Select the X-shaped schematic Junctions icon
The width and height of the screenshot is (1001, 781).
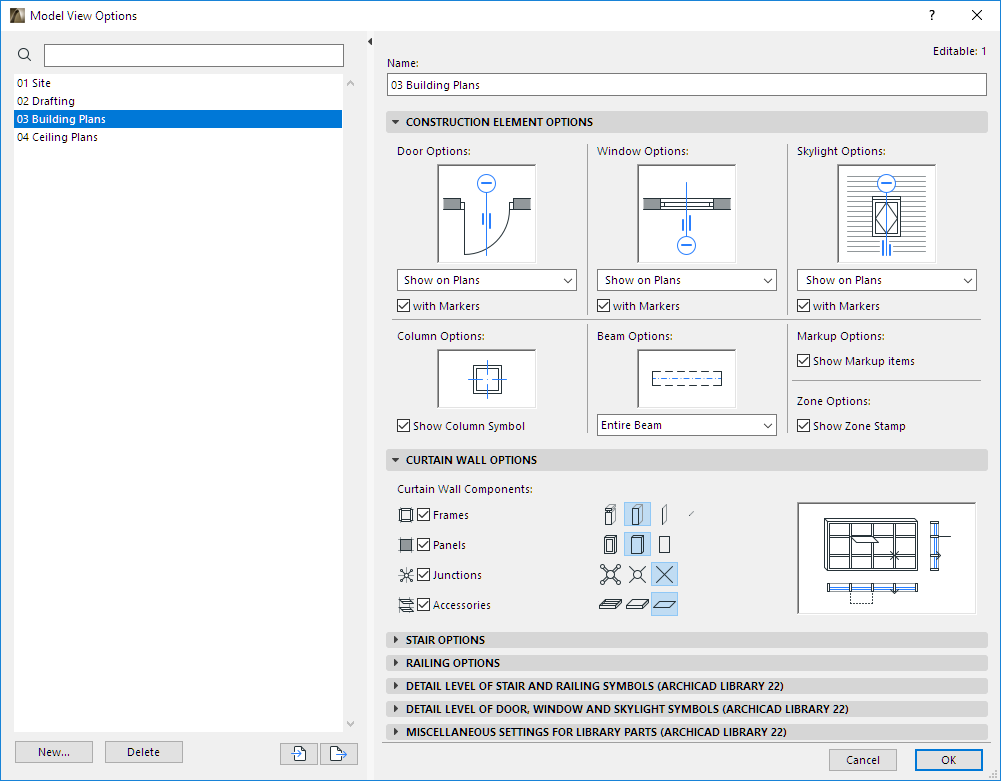pos(664,574)
